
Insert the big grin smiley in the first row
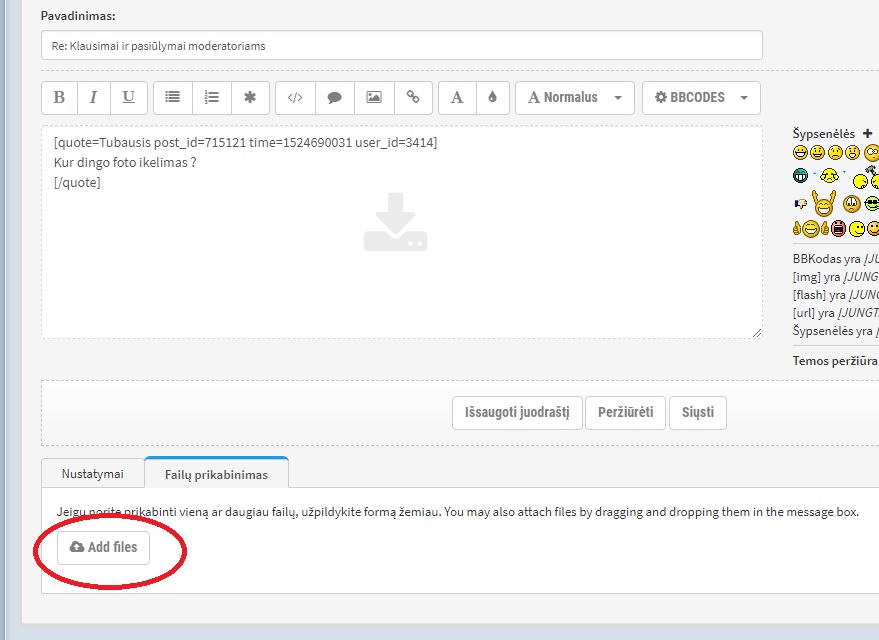(x=801, y=152)
